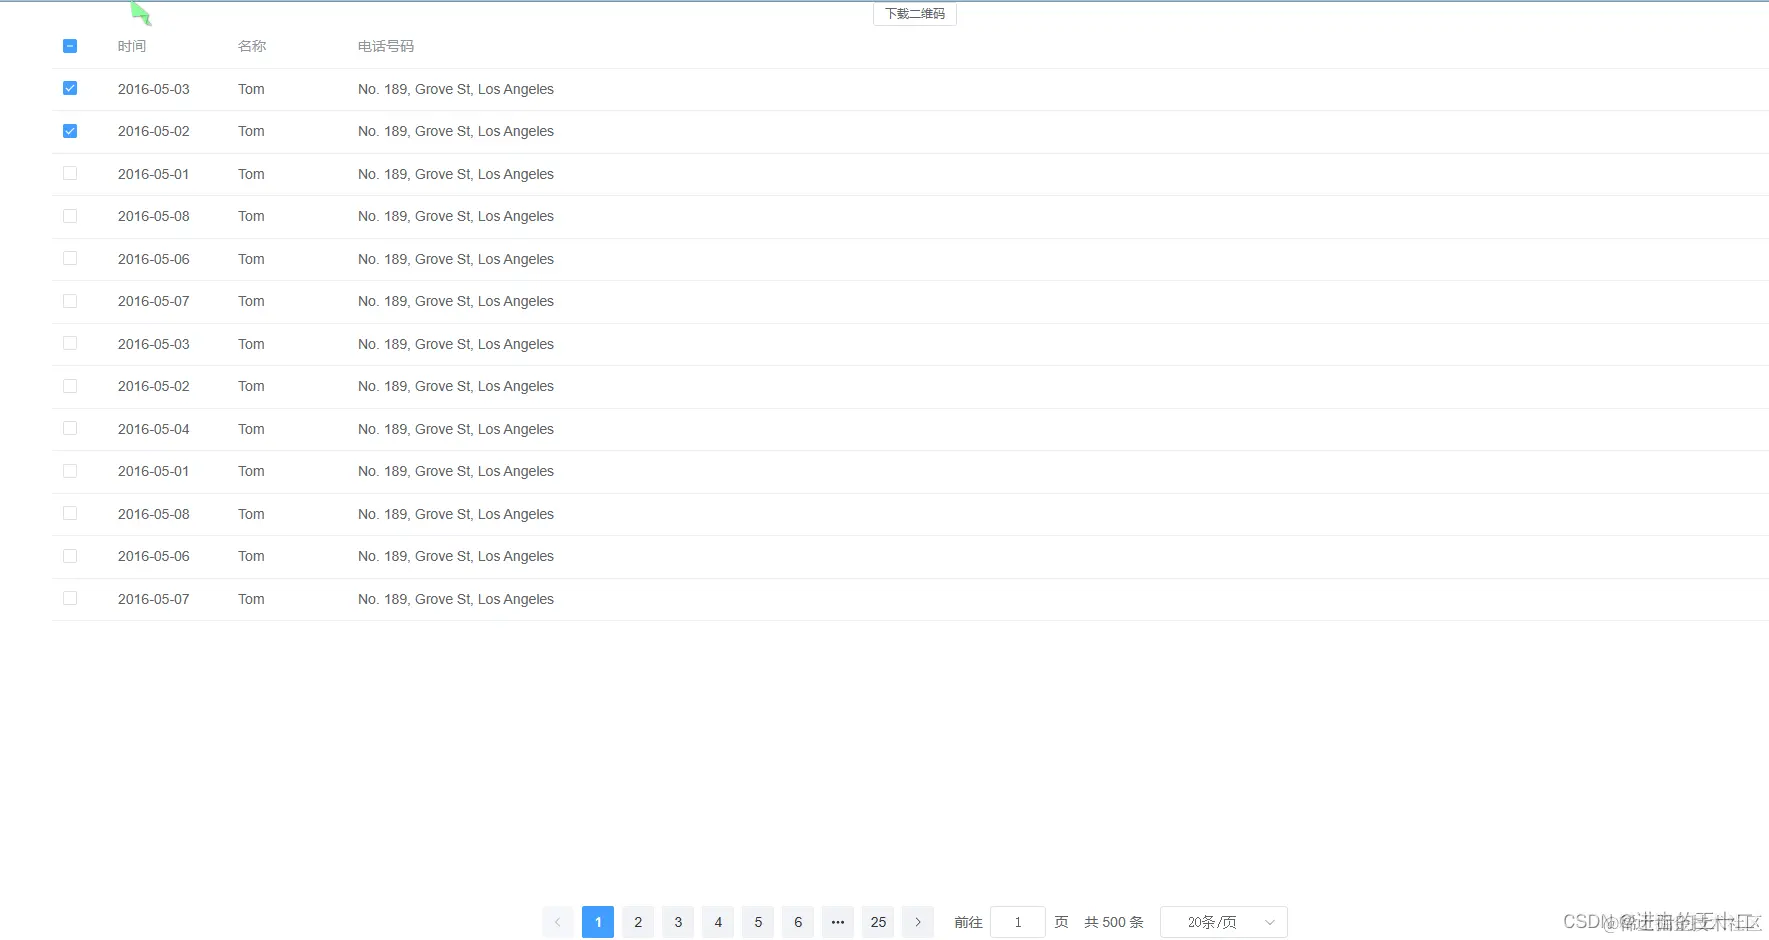This screenshot has width=1769, height=940.
Task: Click the 电话号码 column header
Action: 386,46
